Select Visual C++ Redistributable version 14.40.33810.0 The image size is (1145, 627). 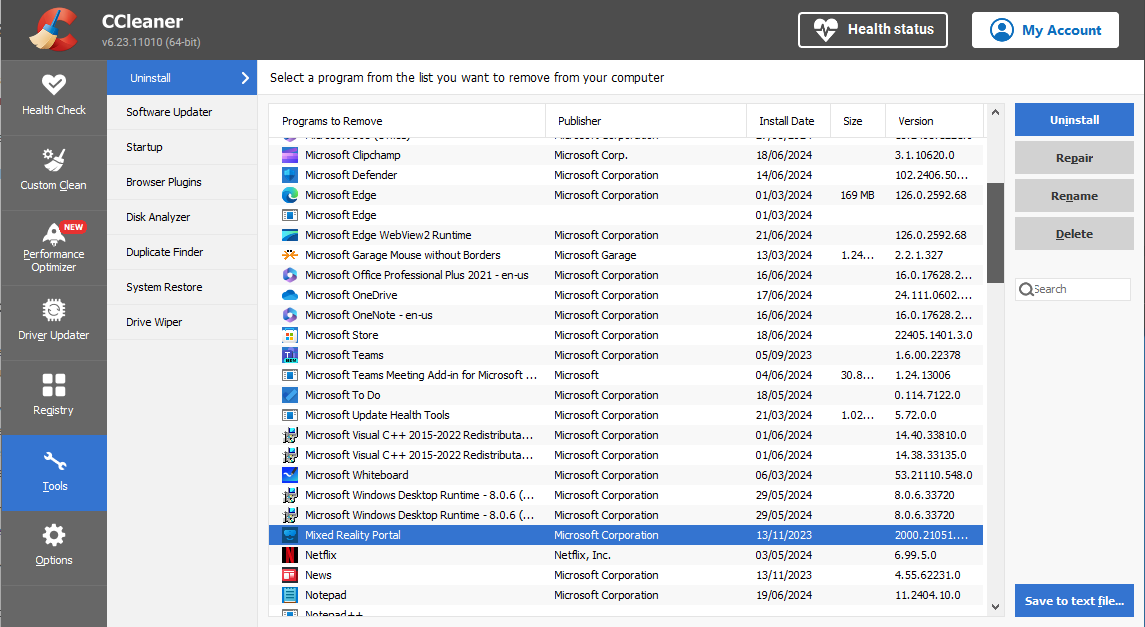click(626, 435)
